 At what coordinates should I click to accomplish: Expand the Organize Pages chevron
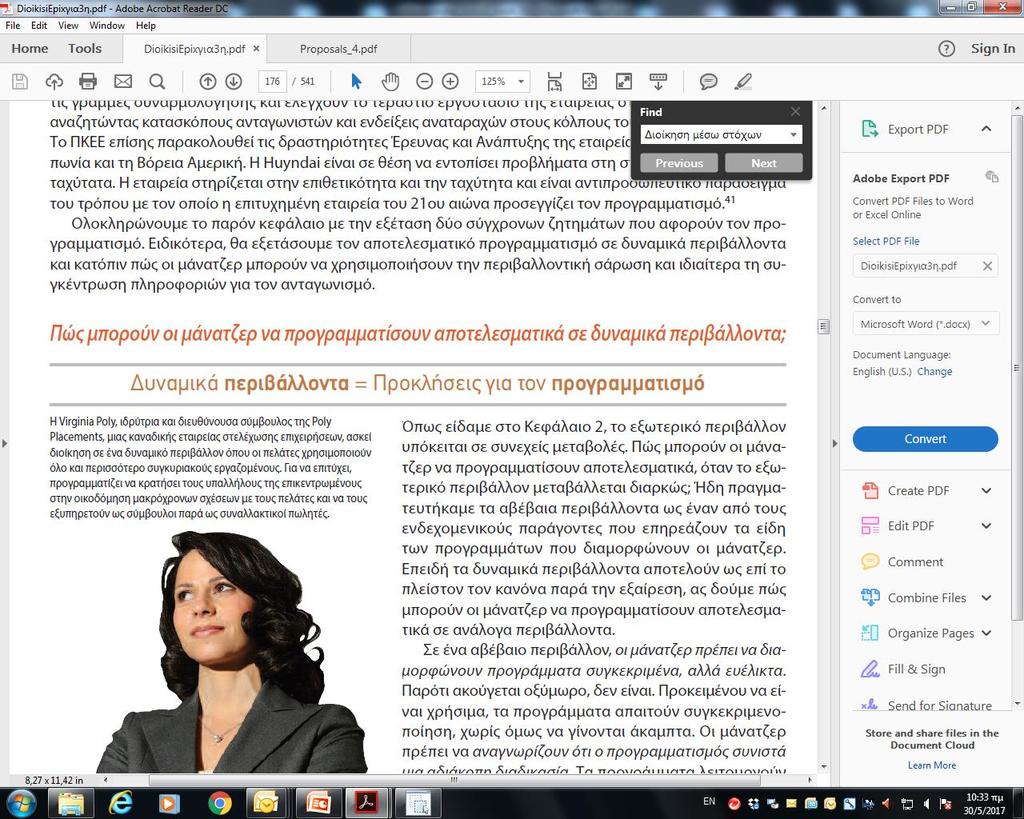click(x=986, y=633)
